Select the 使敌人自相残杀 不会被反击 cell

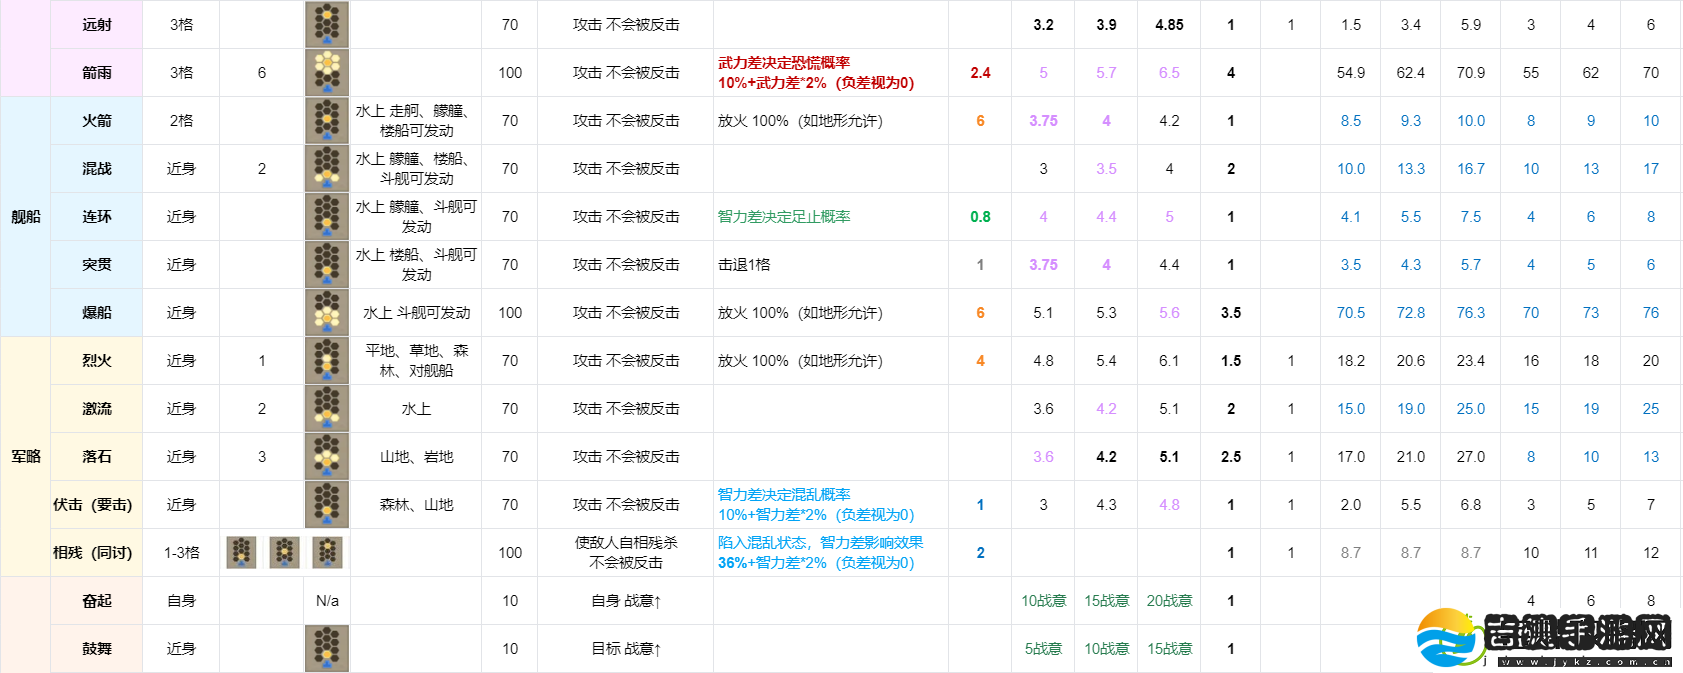pos(626,553)
